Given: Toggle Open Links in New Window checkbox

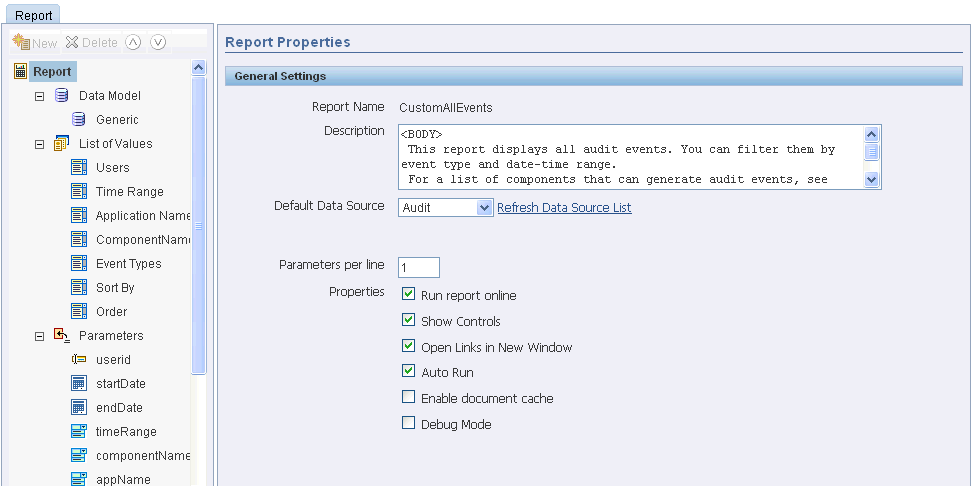Looking at the screenshot, I should pyautogui.click(x=408, y=346).
